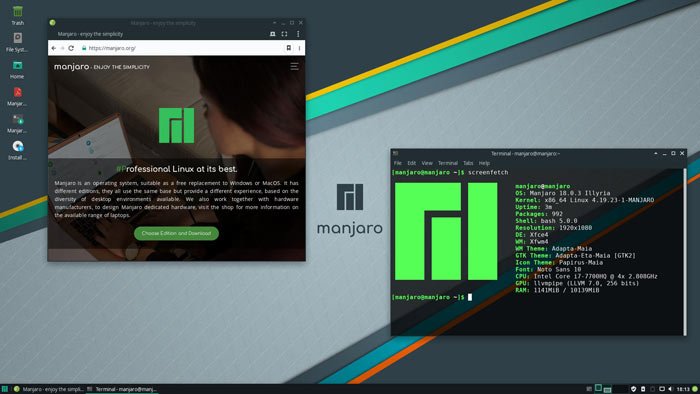Click the 'WM Theme: Adapta-Maia' line

(x=554, y=249)
